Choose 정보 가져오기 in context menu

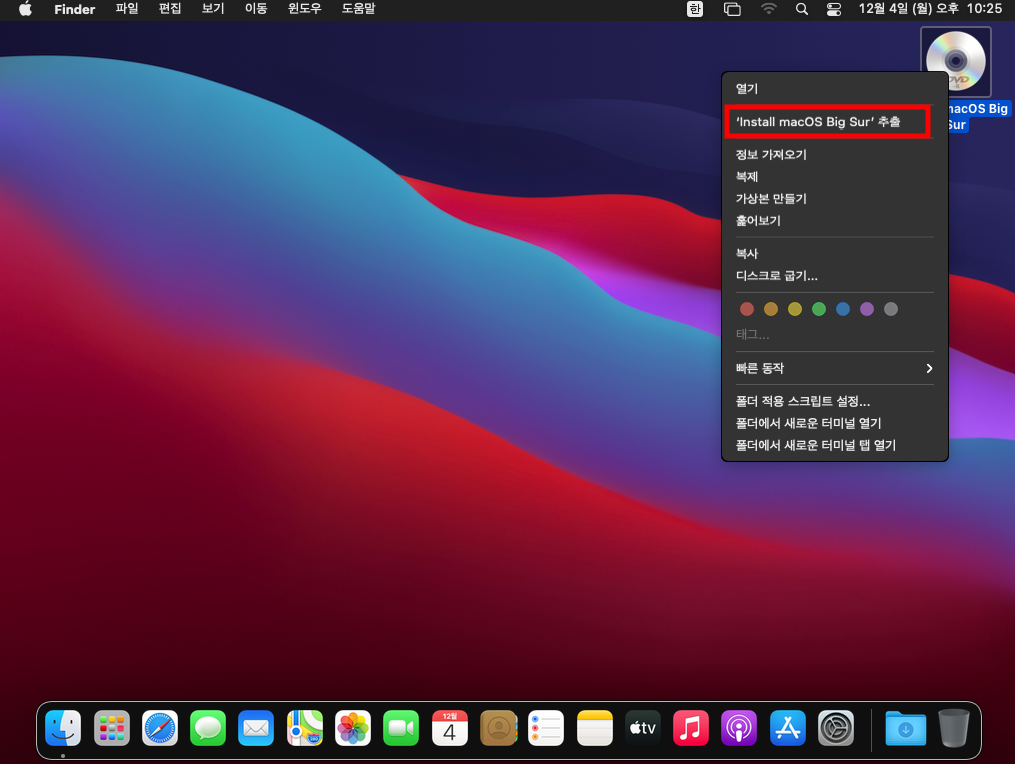pyautogui.click(x=834, y=155)
